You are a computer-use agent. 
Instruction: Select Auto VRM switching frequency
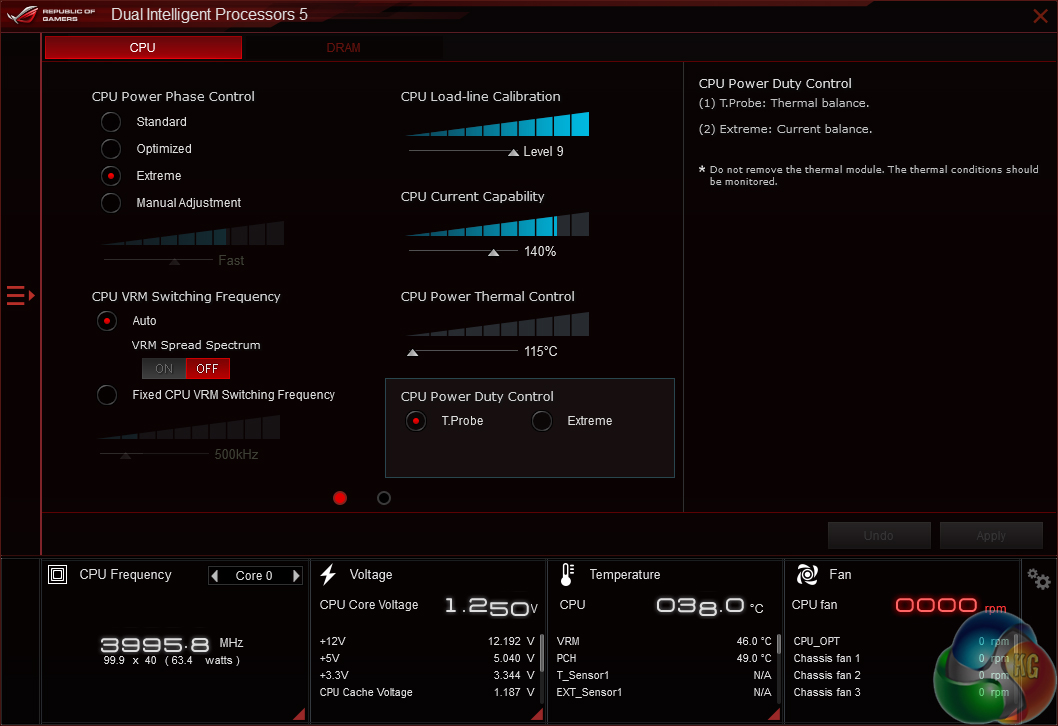(x=107, y=320)
